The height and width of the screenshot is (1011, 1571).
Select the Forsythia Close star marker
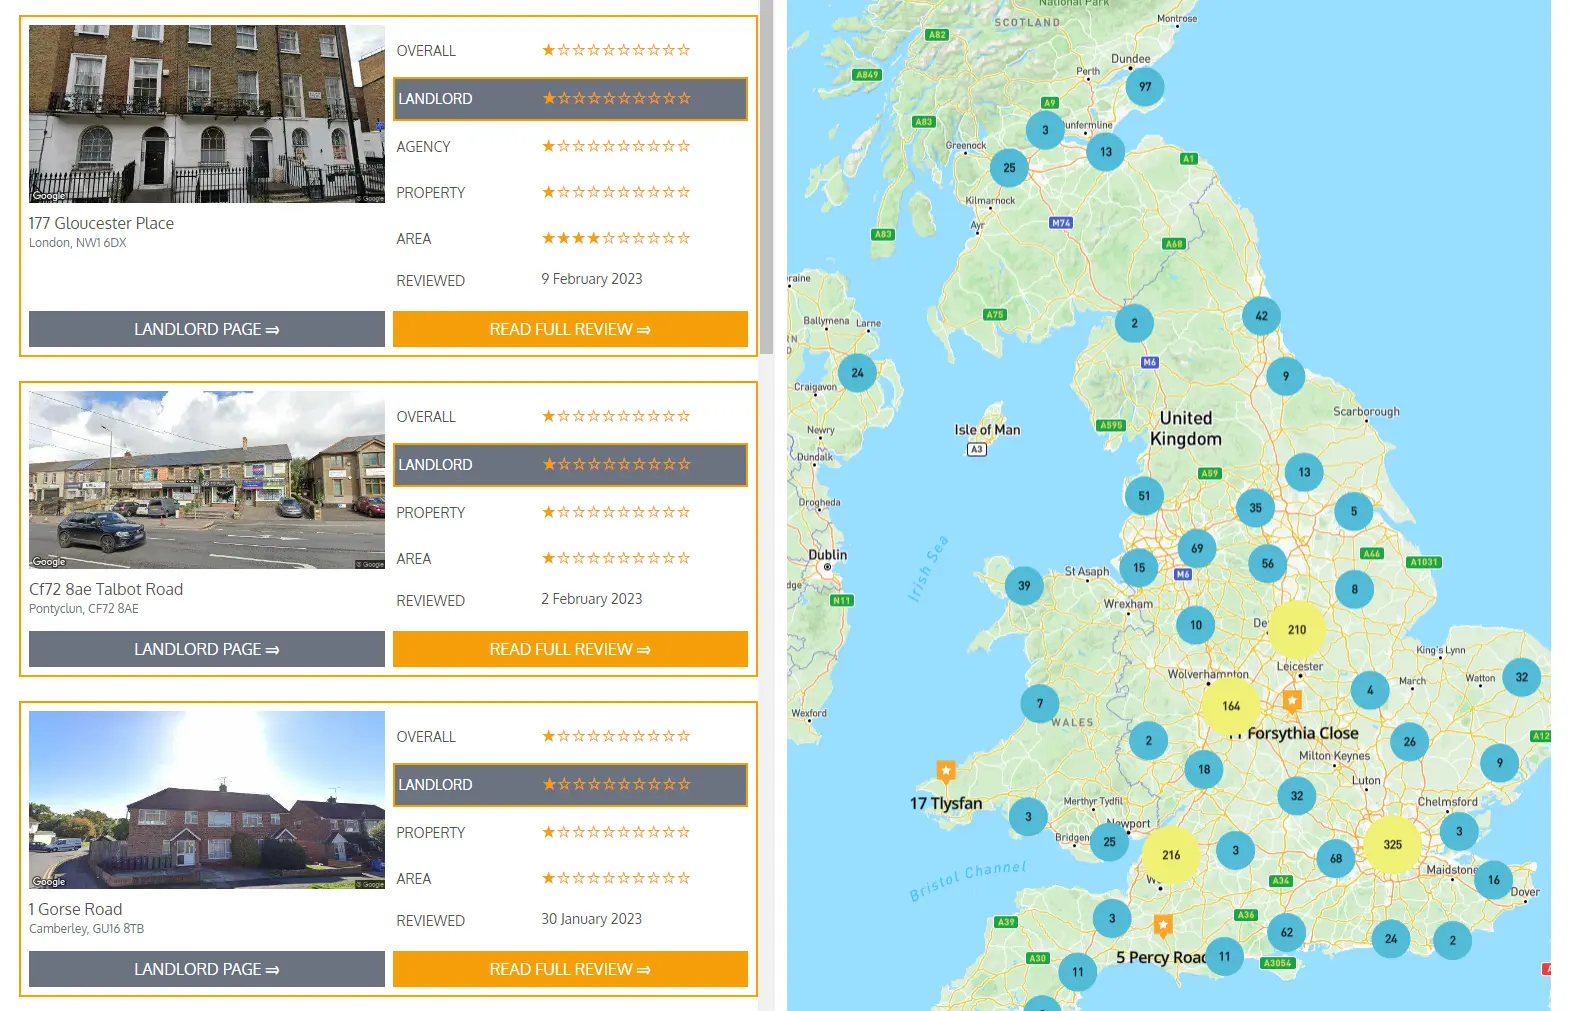click(x=1292, y=700)
